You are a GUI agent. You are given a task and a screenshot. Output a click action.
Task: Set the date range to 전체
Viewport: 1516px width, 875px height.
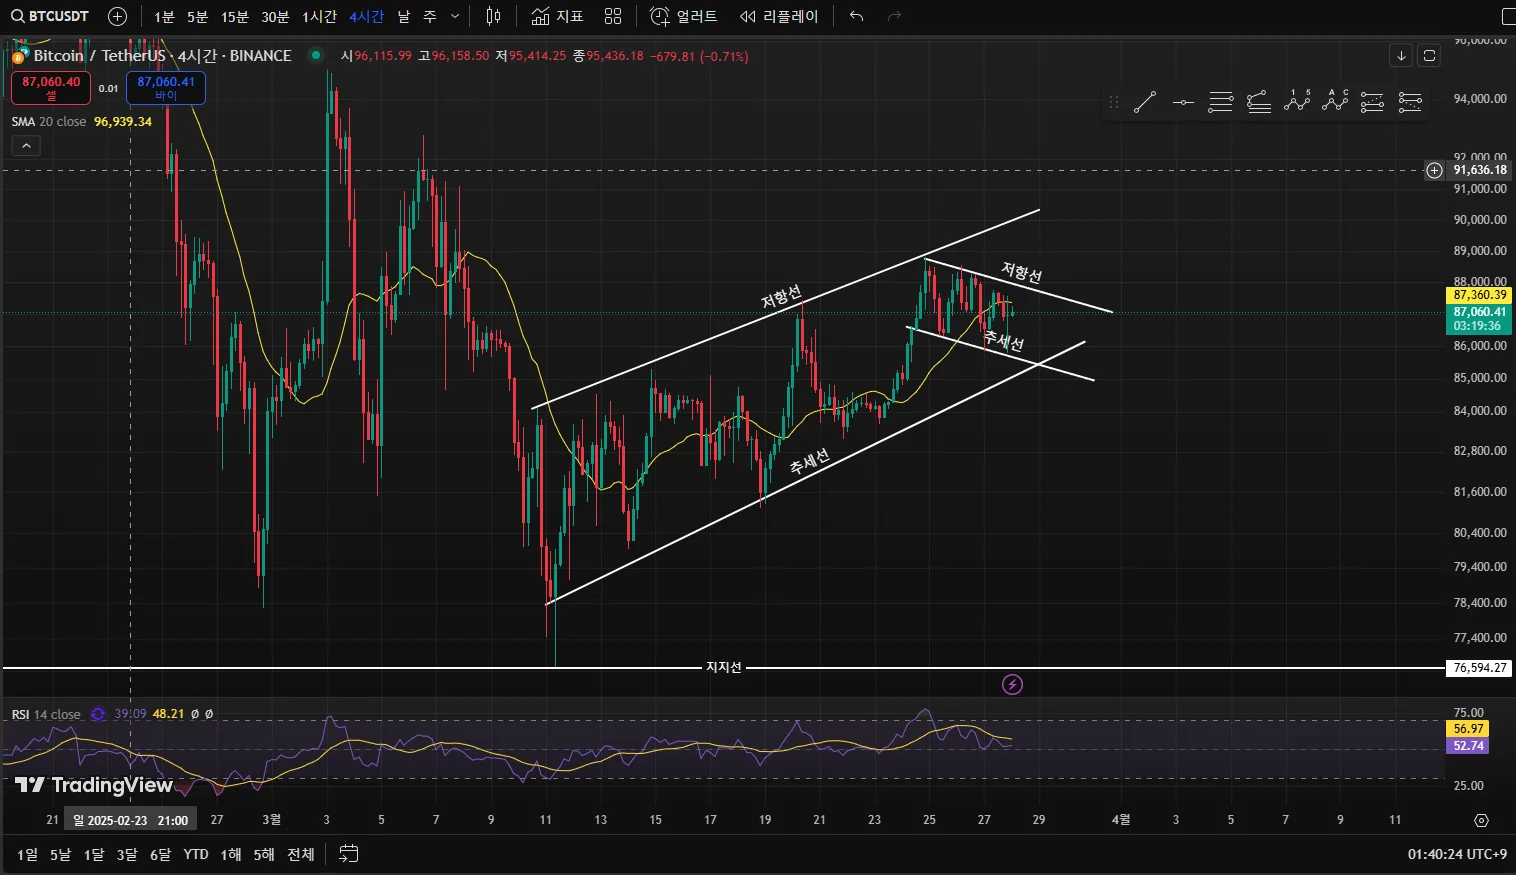[x=301, y=854]
